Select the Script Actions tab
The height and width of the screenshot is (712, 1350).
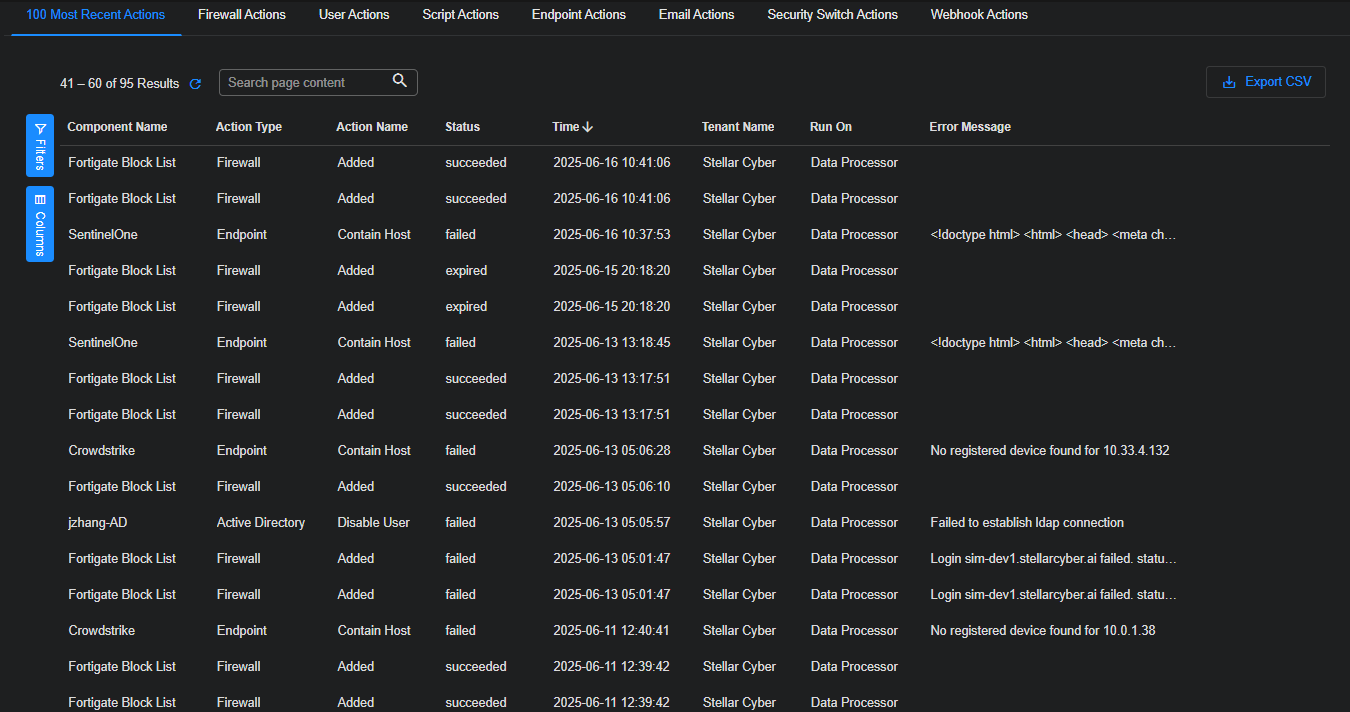tap(460, 15)
